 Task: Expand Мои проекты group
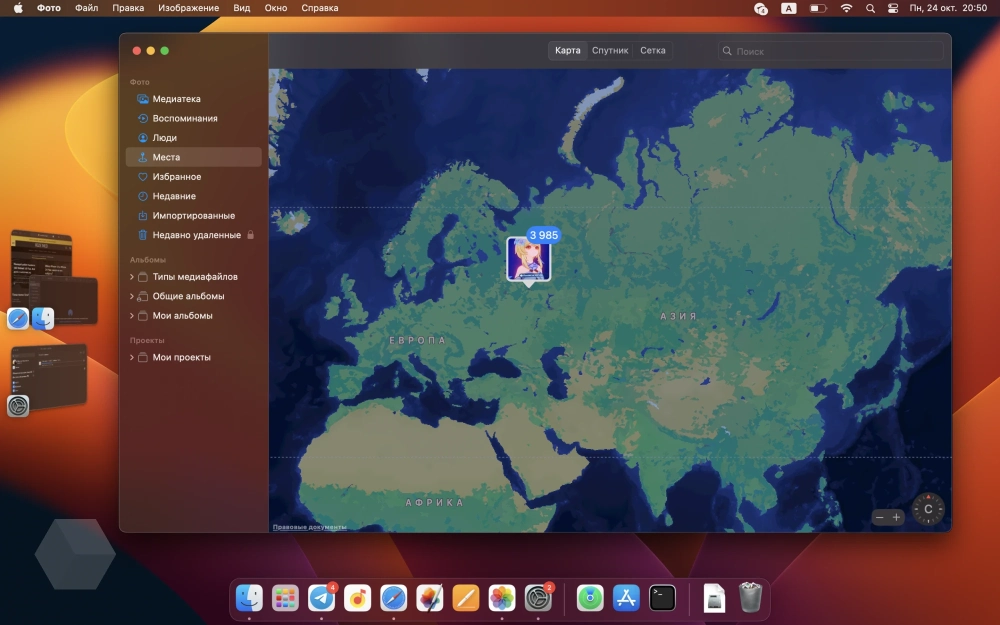(x=131, y=357)
